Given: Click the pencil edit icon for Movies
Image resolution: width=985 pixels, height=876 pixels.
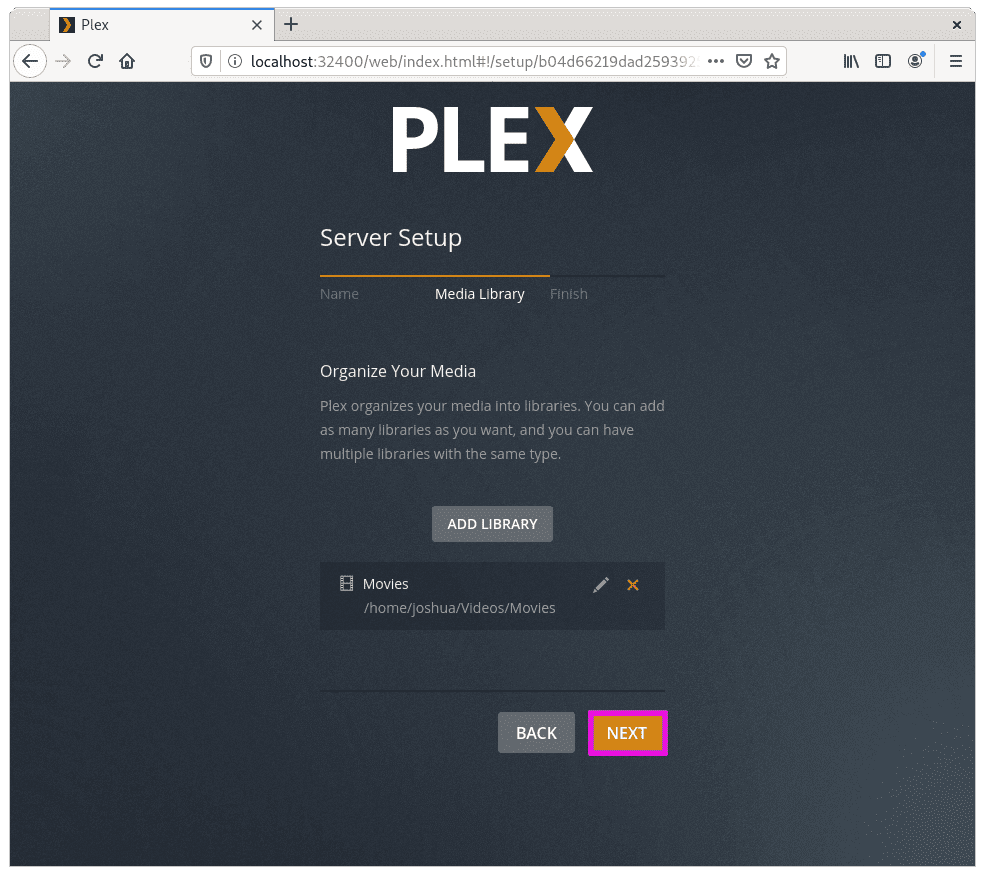Looking at the screenshot, I should (x=601, y=585).
